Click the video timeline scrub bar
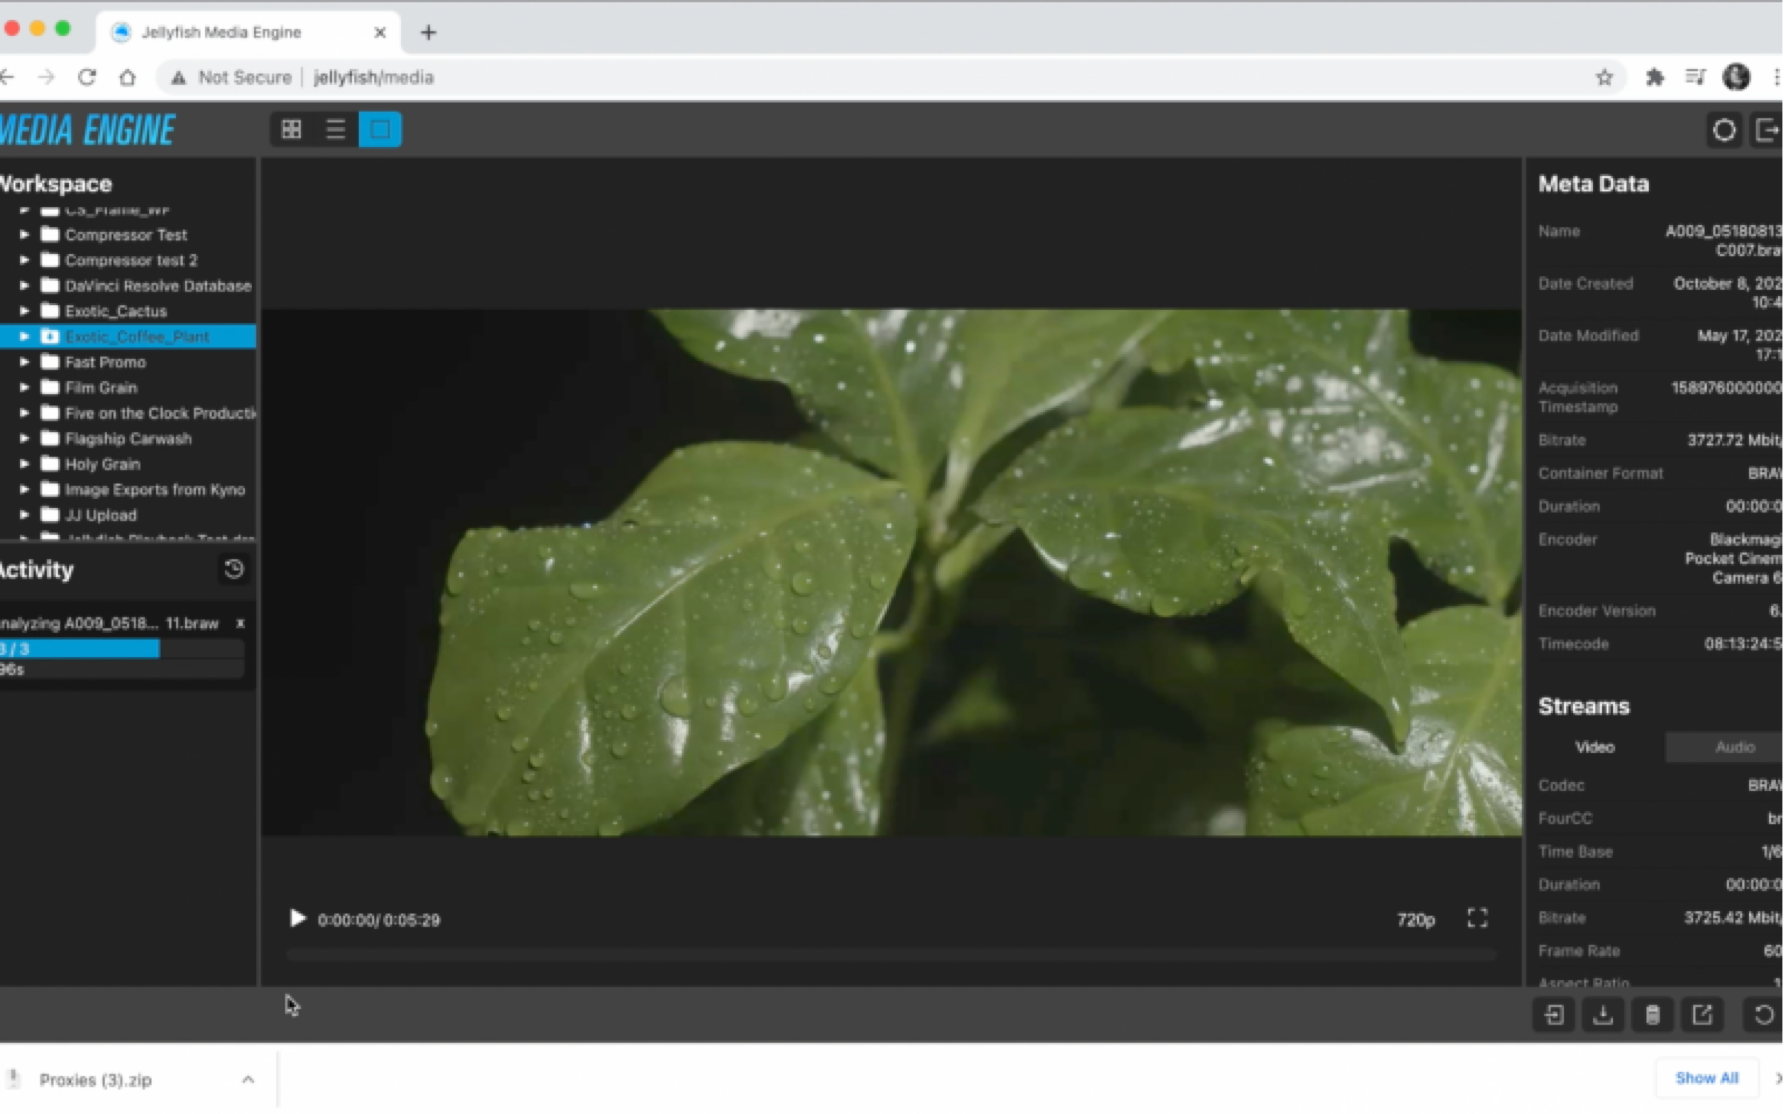Viewport: 1784px width, 1114px height. coord(890,955)
